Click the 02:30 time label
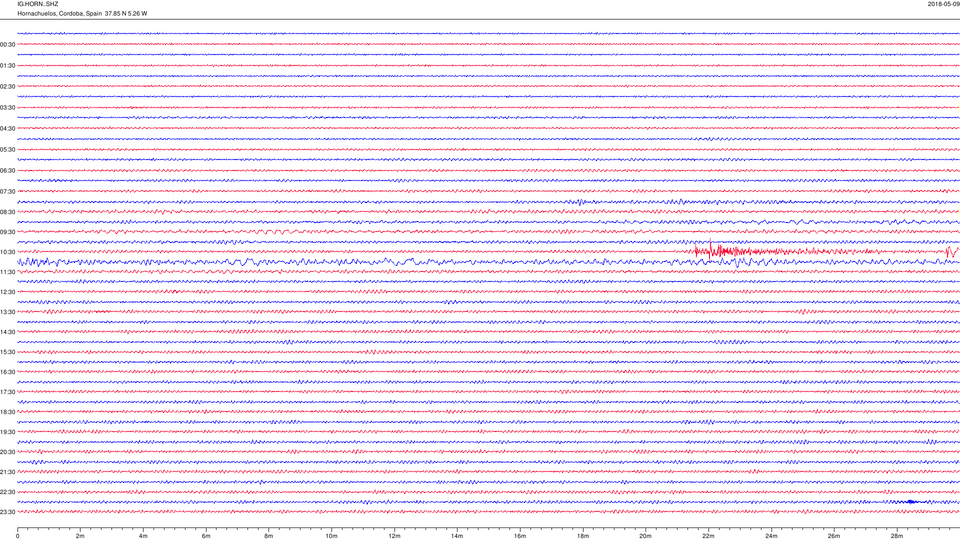960x540 pixels. (7, 87)
